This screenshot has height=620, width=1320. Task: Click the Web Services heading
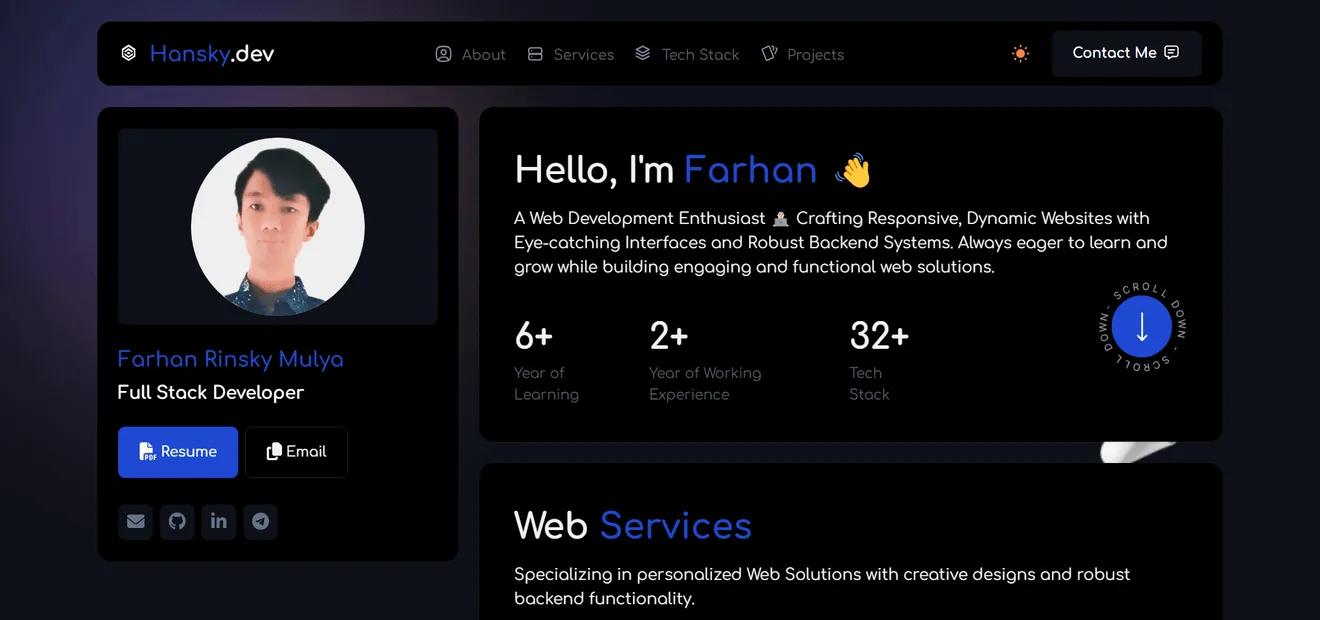pos(633,525)
